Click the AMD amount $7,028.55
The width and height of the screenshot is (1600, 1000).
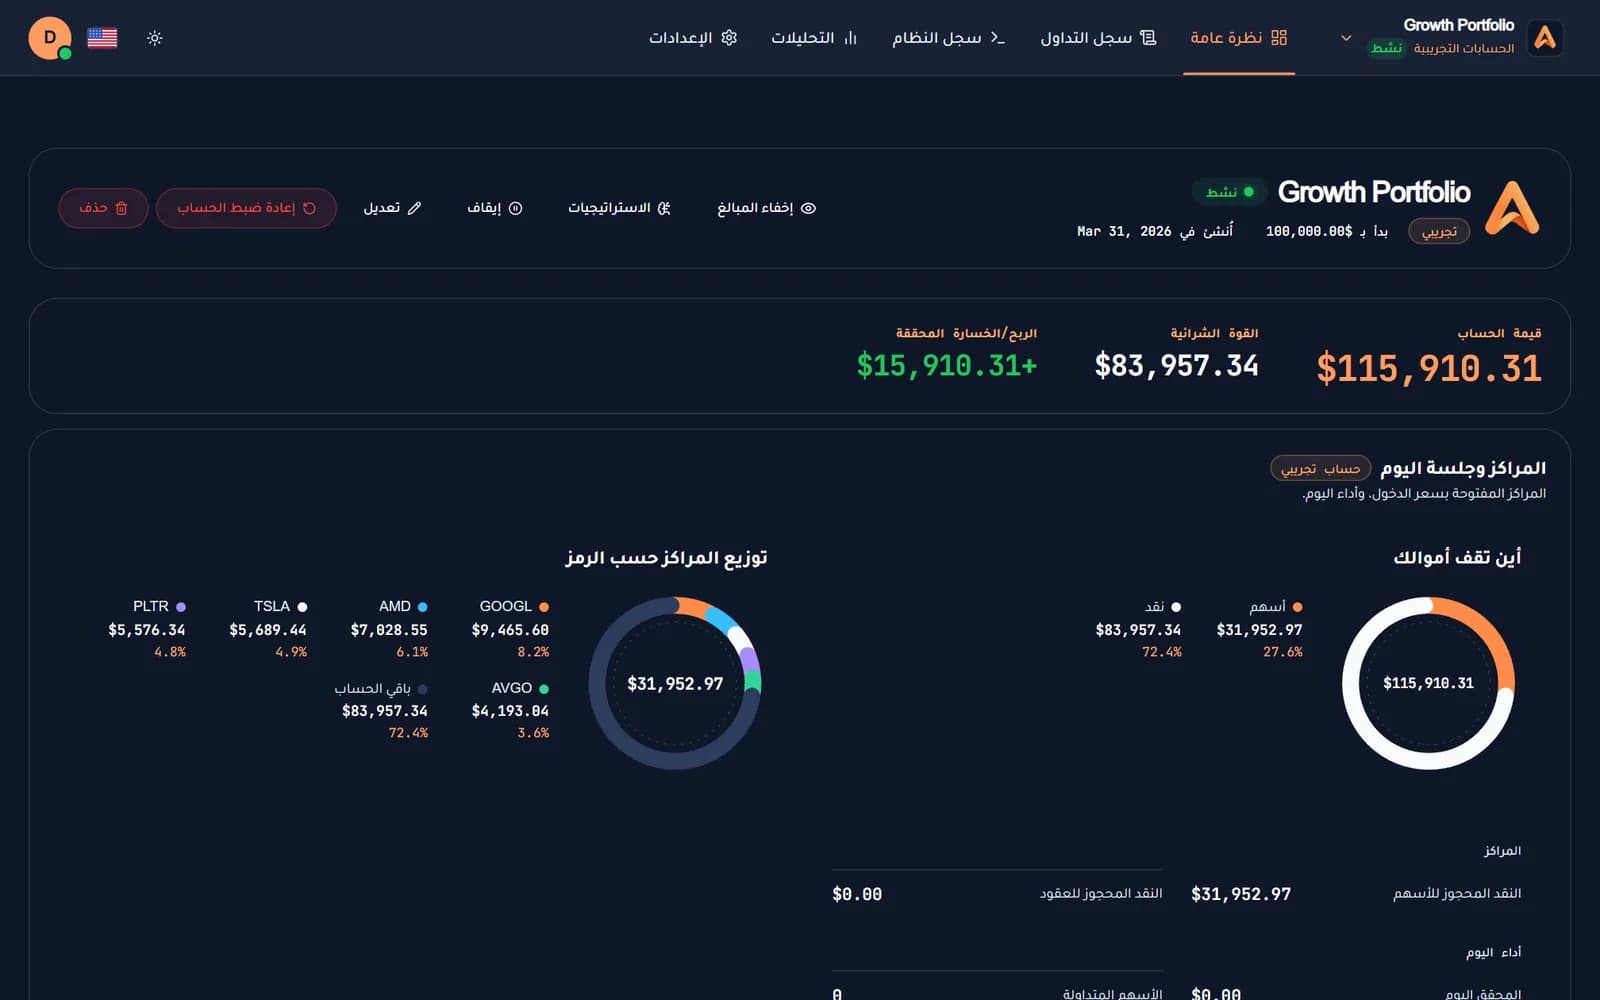coord(389,630)
